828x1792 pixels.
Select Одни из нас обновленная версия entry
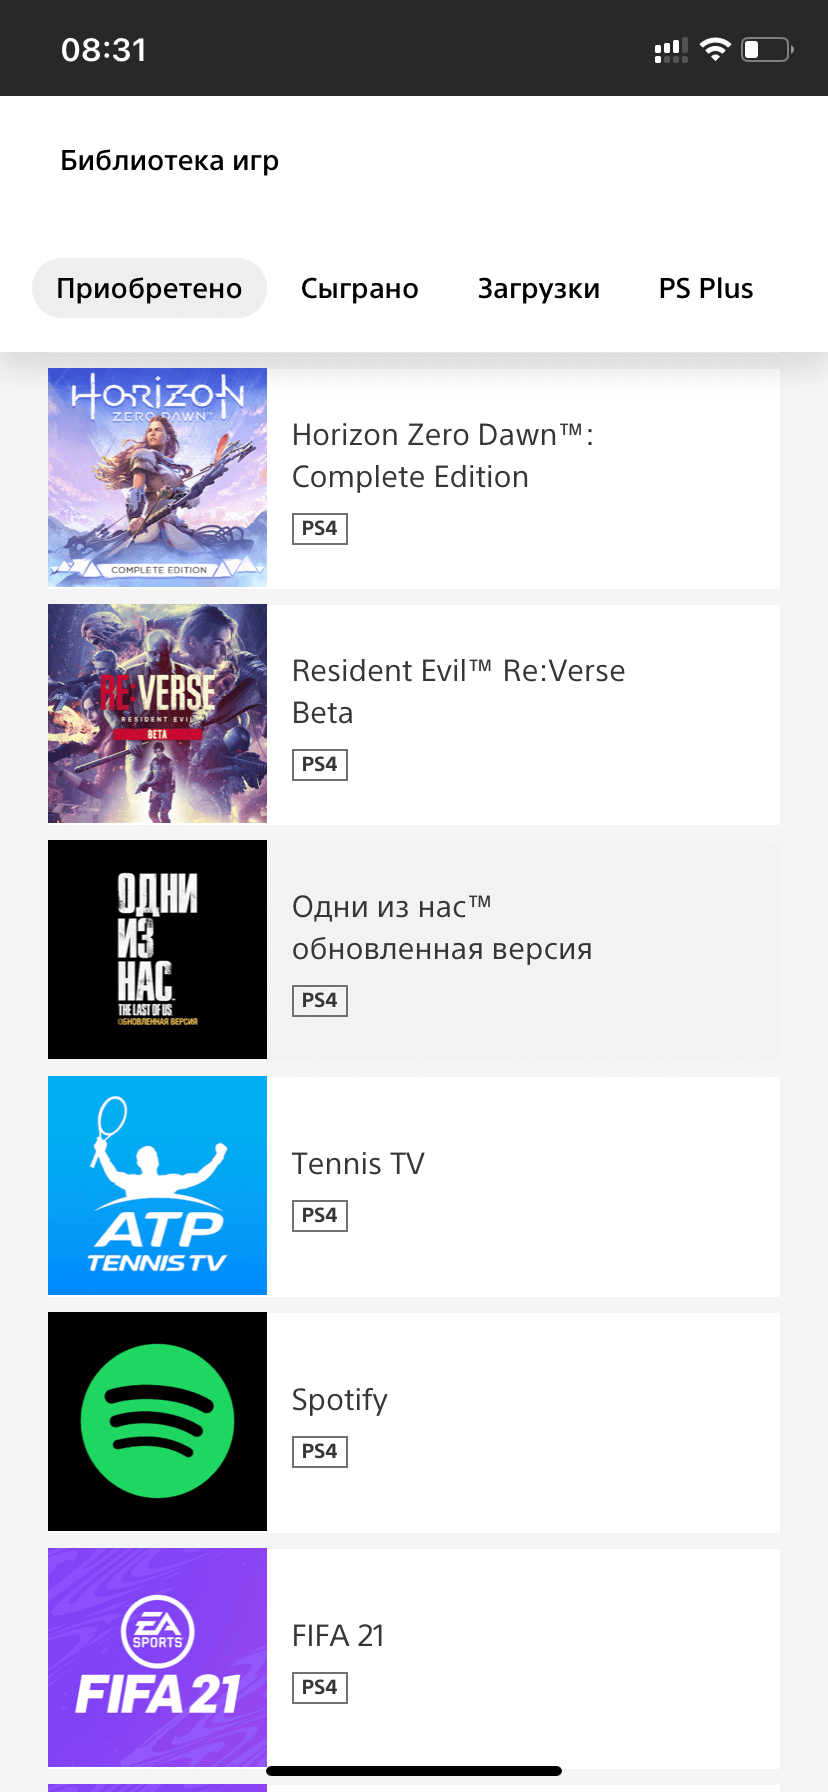click(x=442, y=928)
